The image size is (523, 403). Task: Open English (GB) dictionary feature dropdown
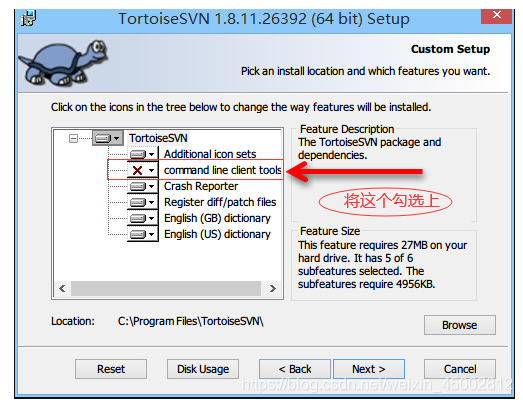pos(142,218)
